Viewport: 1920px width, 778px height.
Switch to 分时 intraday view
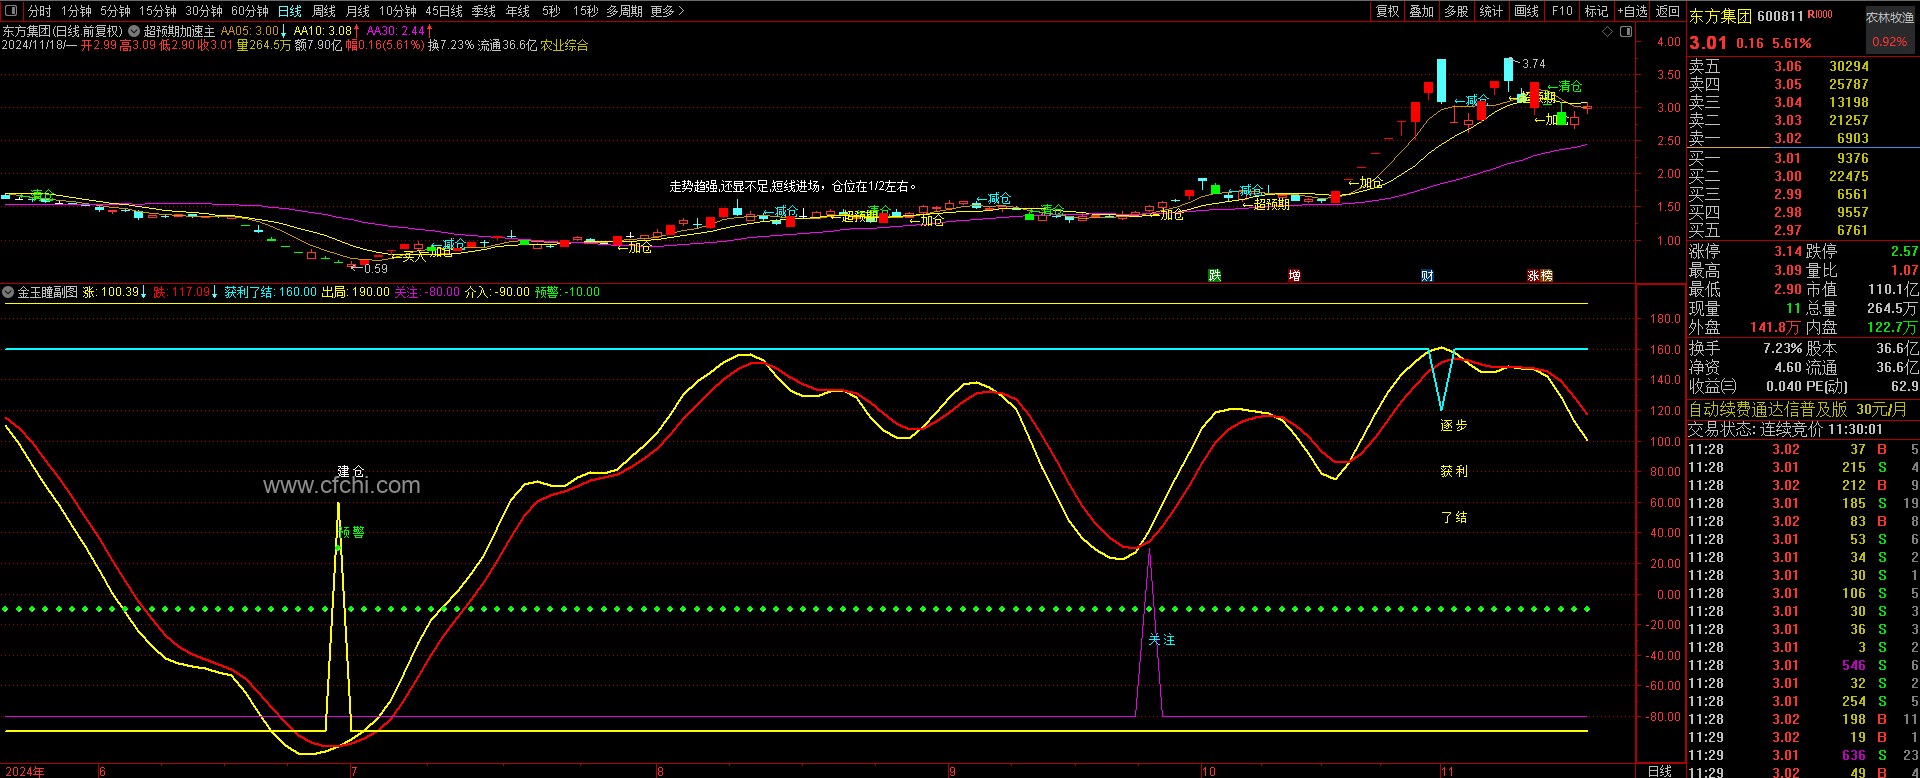pyautogui.click(x=39, y=11)
